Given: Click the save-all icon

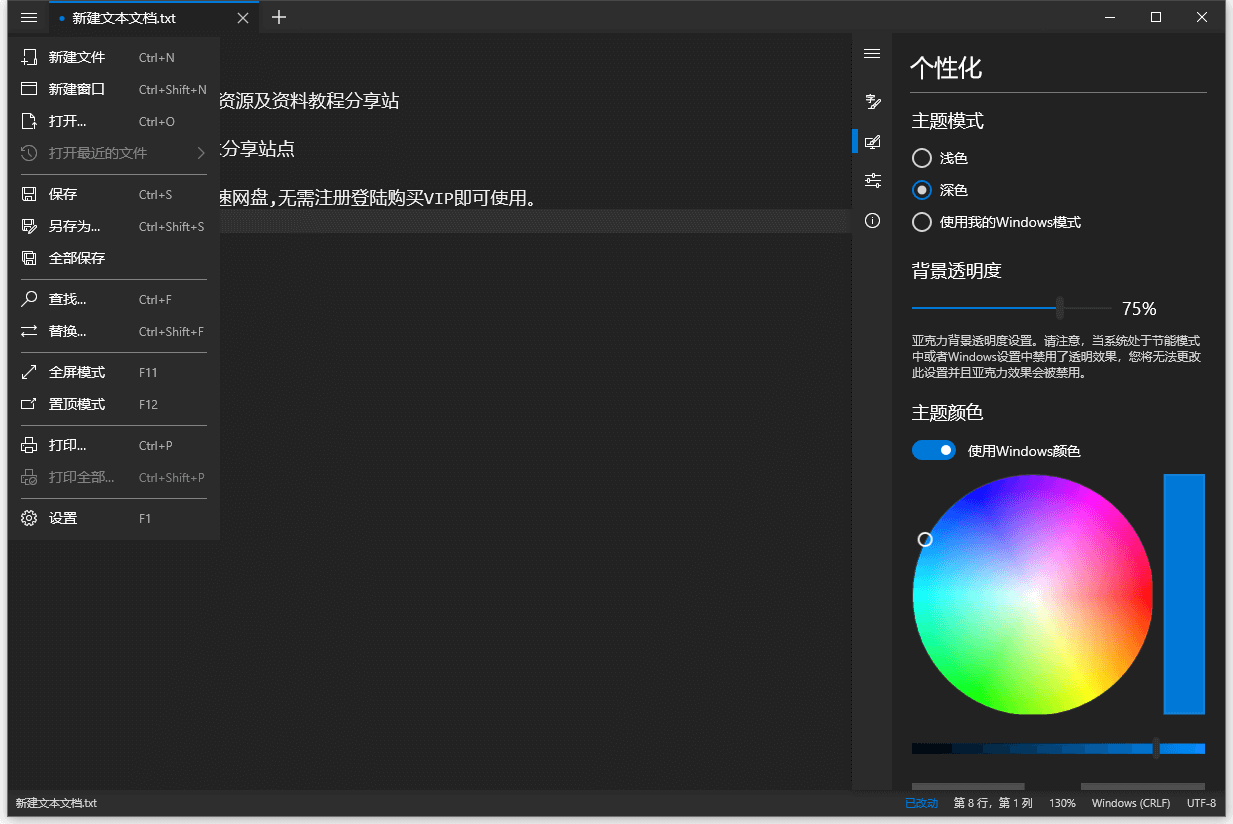Looking at the screenshot, I should tap(29, 259).
